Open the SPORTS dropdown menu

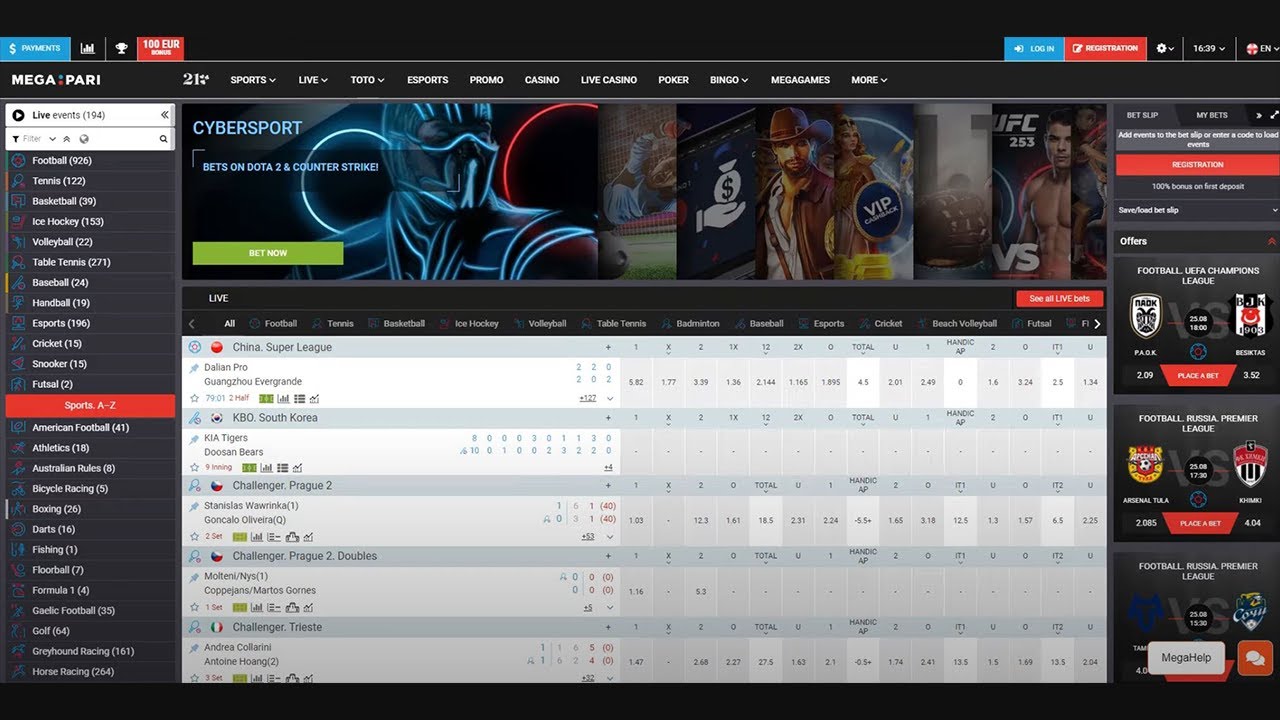pos(253,80)
